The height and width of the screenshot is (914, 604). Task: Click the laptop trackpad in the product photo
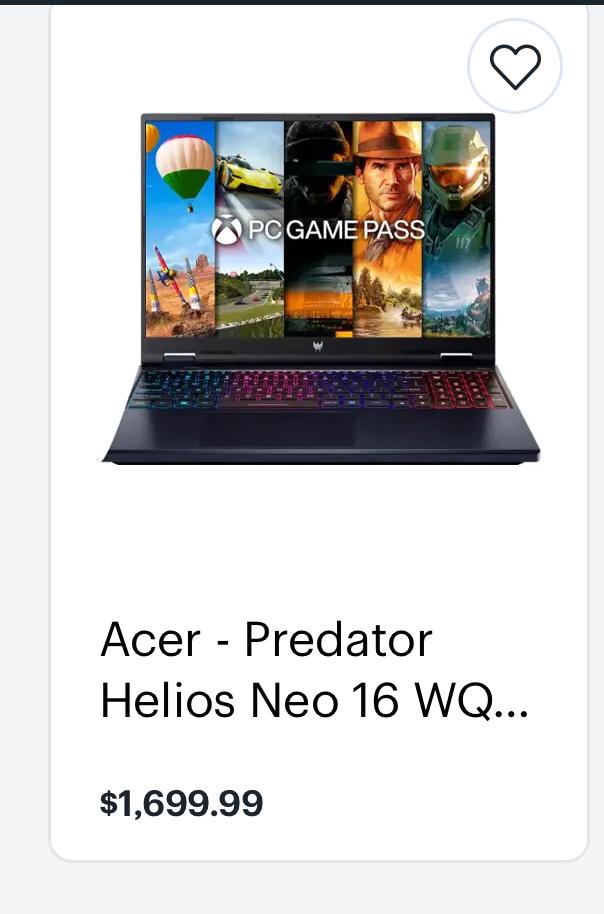(x=276, y=430)
